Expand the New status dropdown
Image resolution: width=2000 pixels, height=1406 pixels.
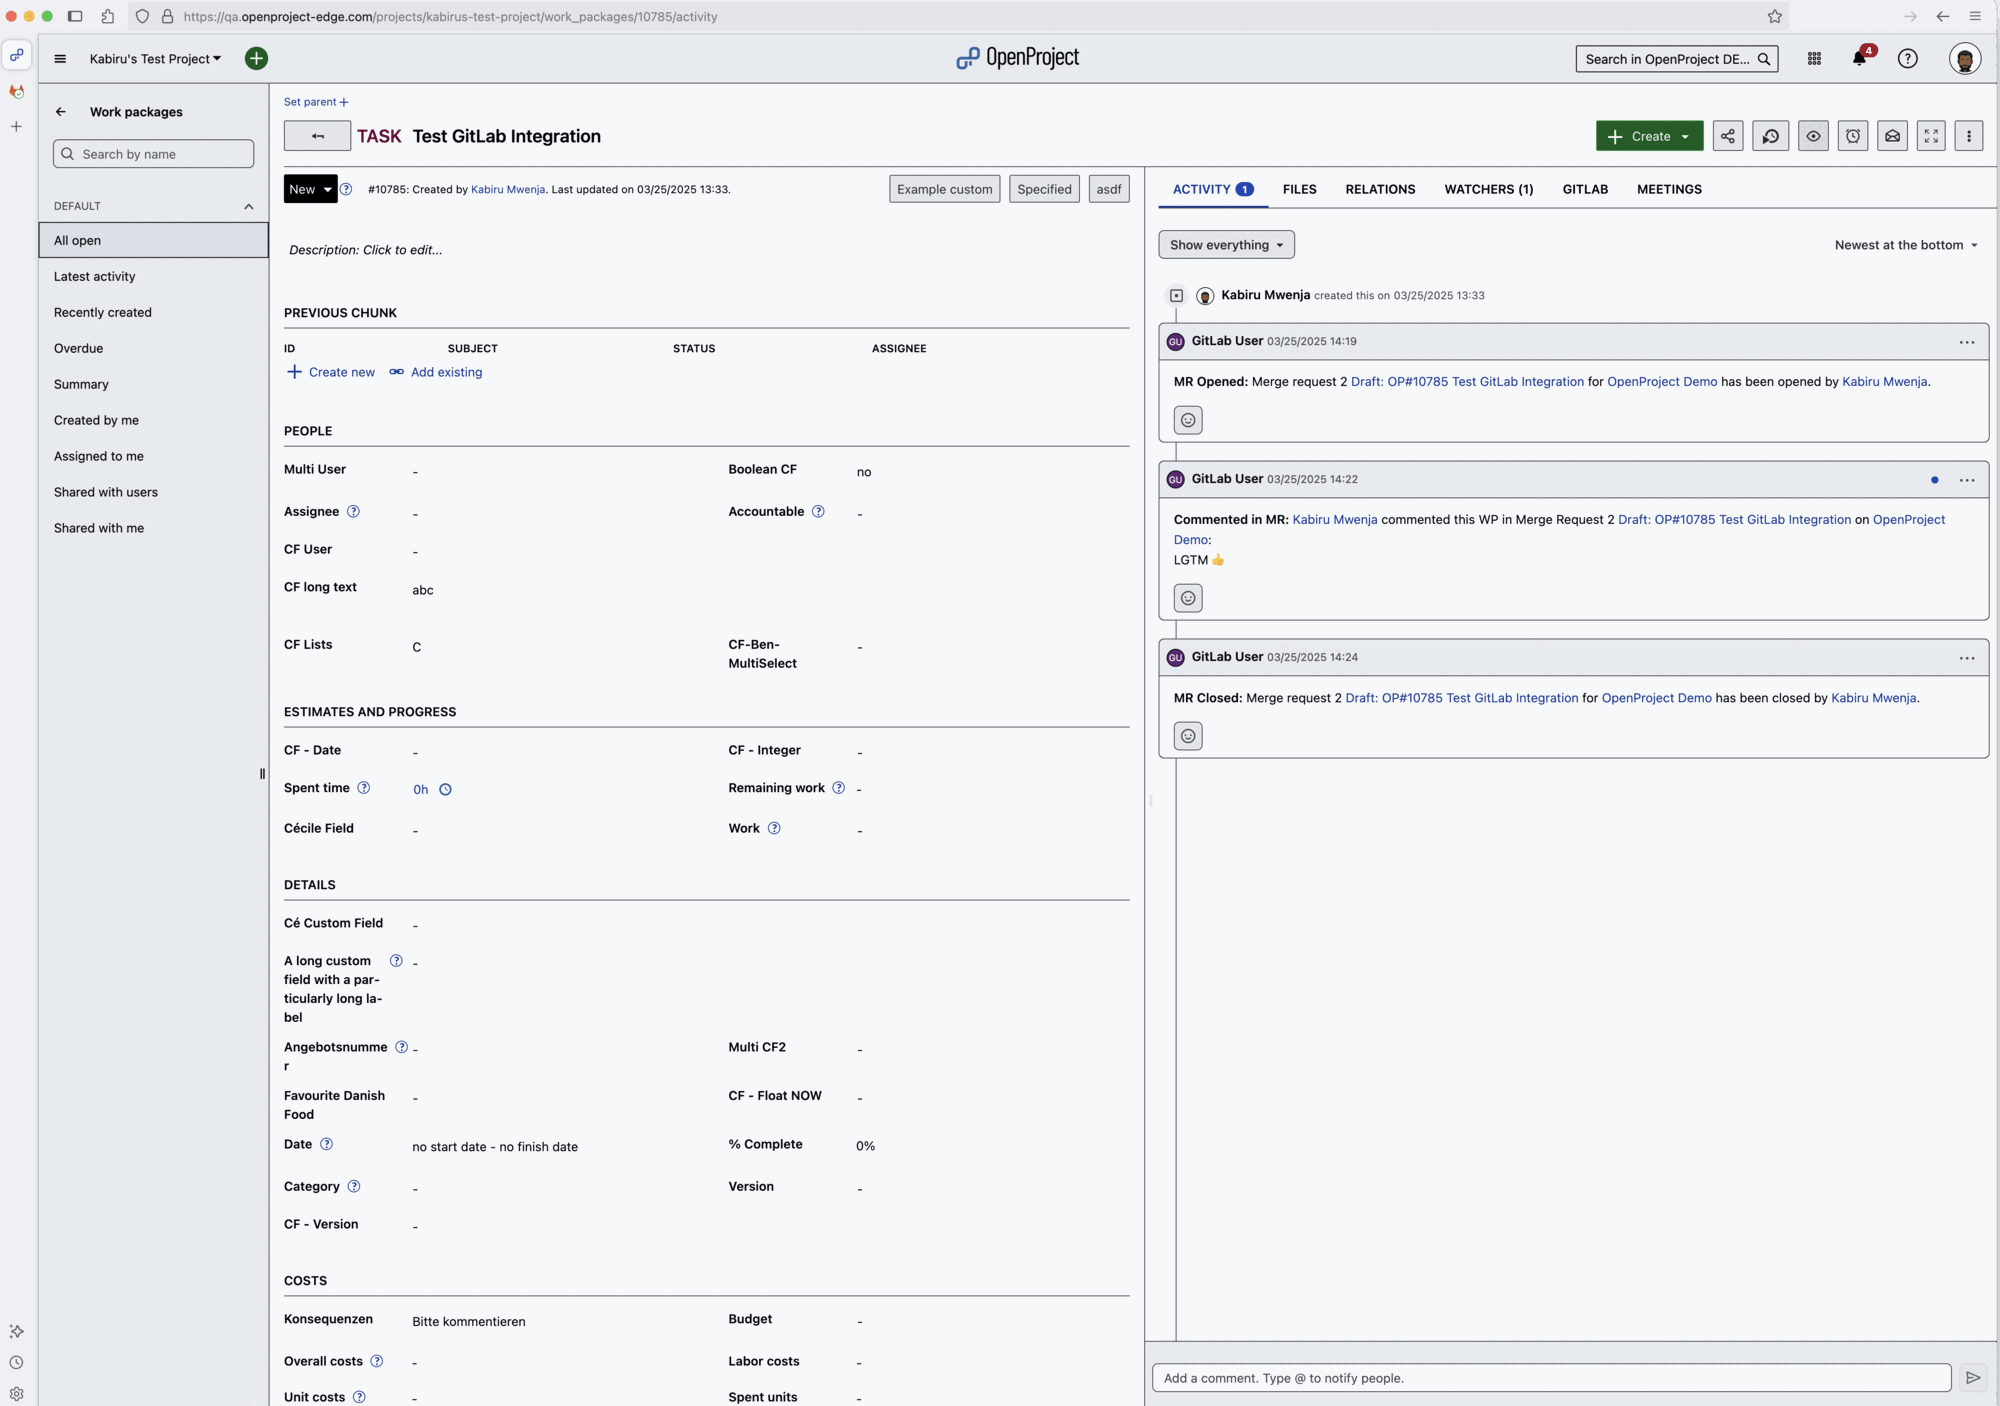311,189
